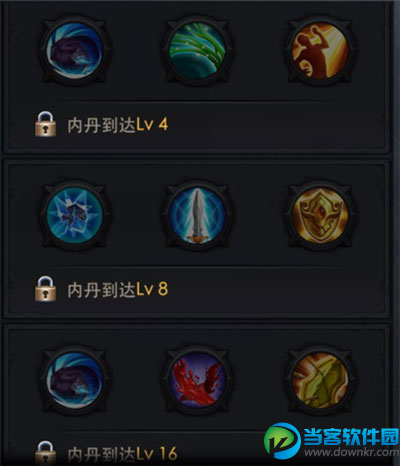Viewport: 400px width, 466px height.
Task: Open the www.downkr.com link
Action: point(351,453)
